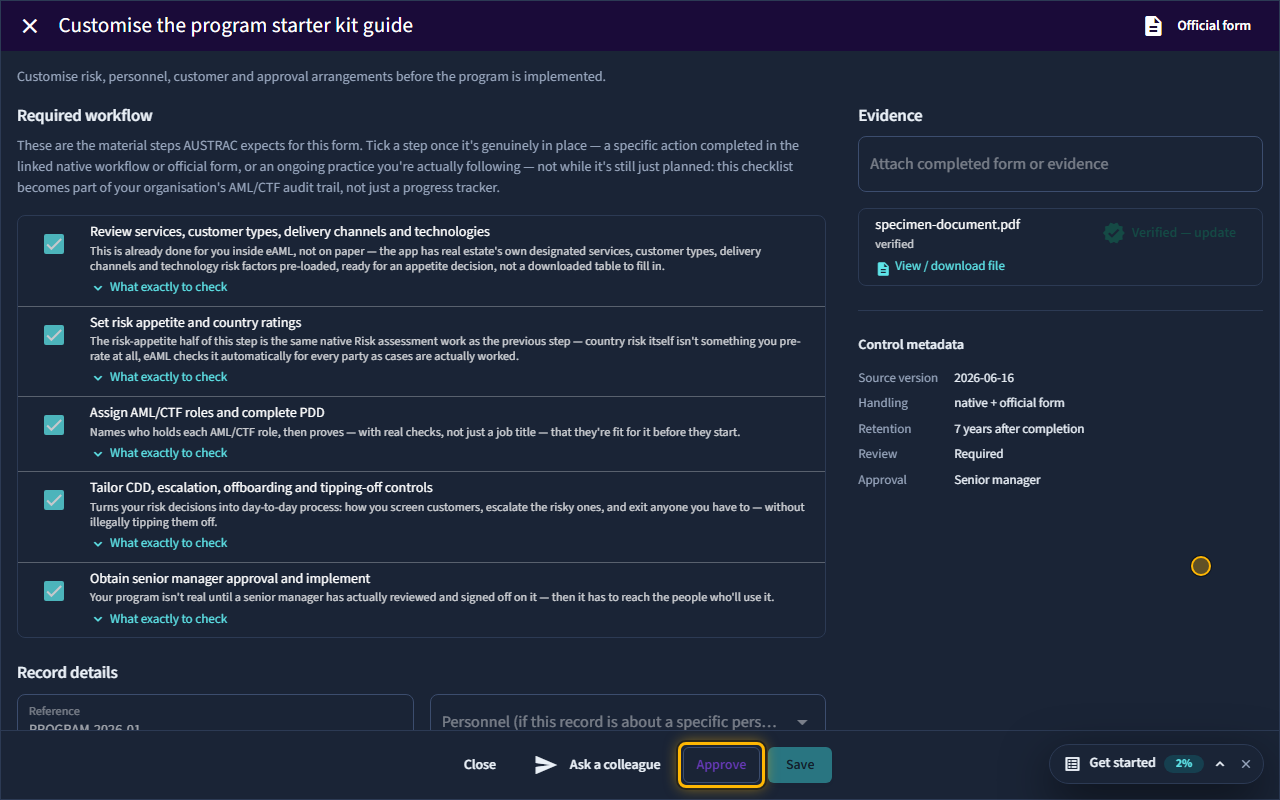Click the Retention value 7 years after completion
This screenshot has height=800, width=1280.
[x=1019, y=429]
